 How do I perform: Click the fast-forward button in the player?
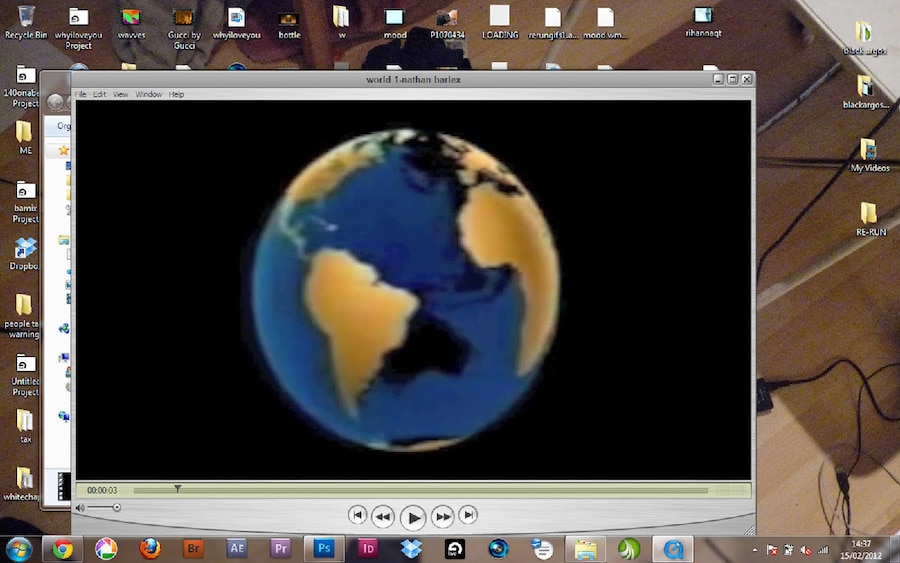pyautogui.click(x=443, y=516)
